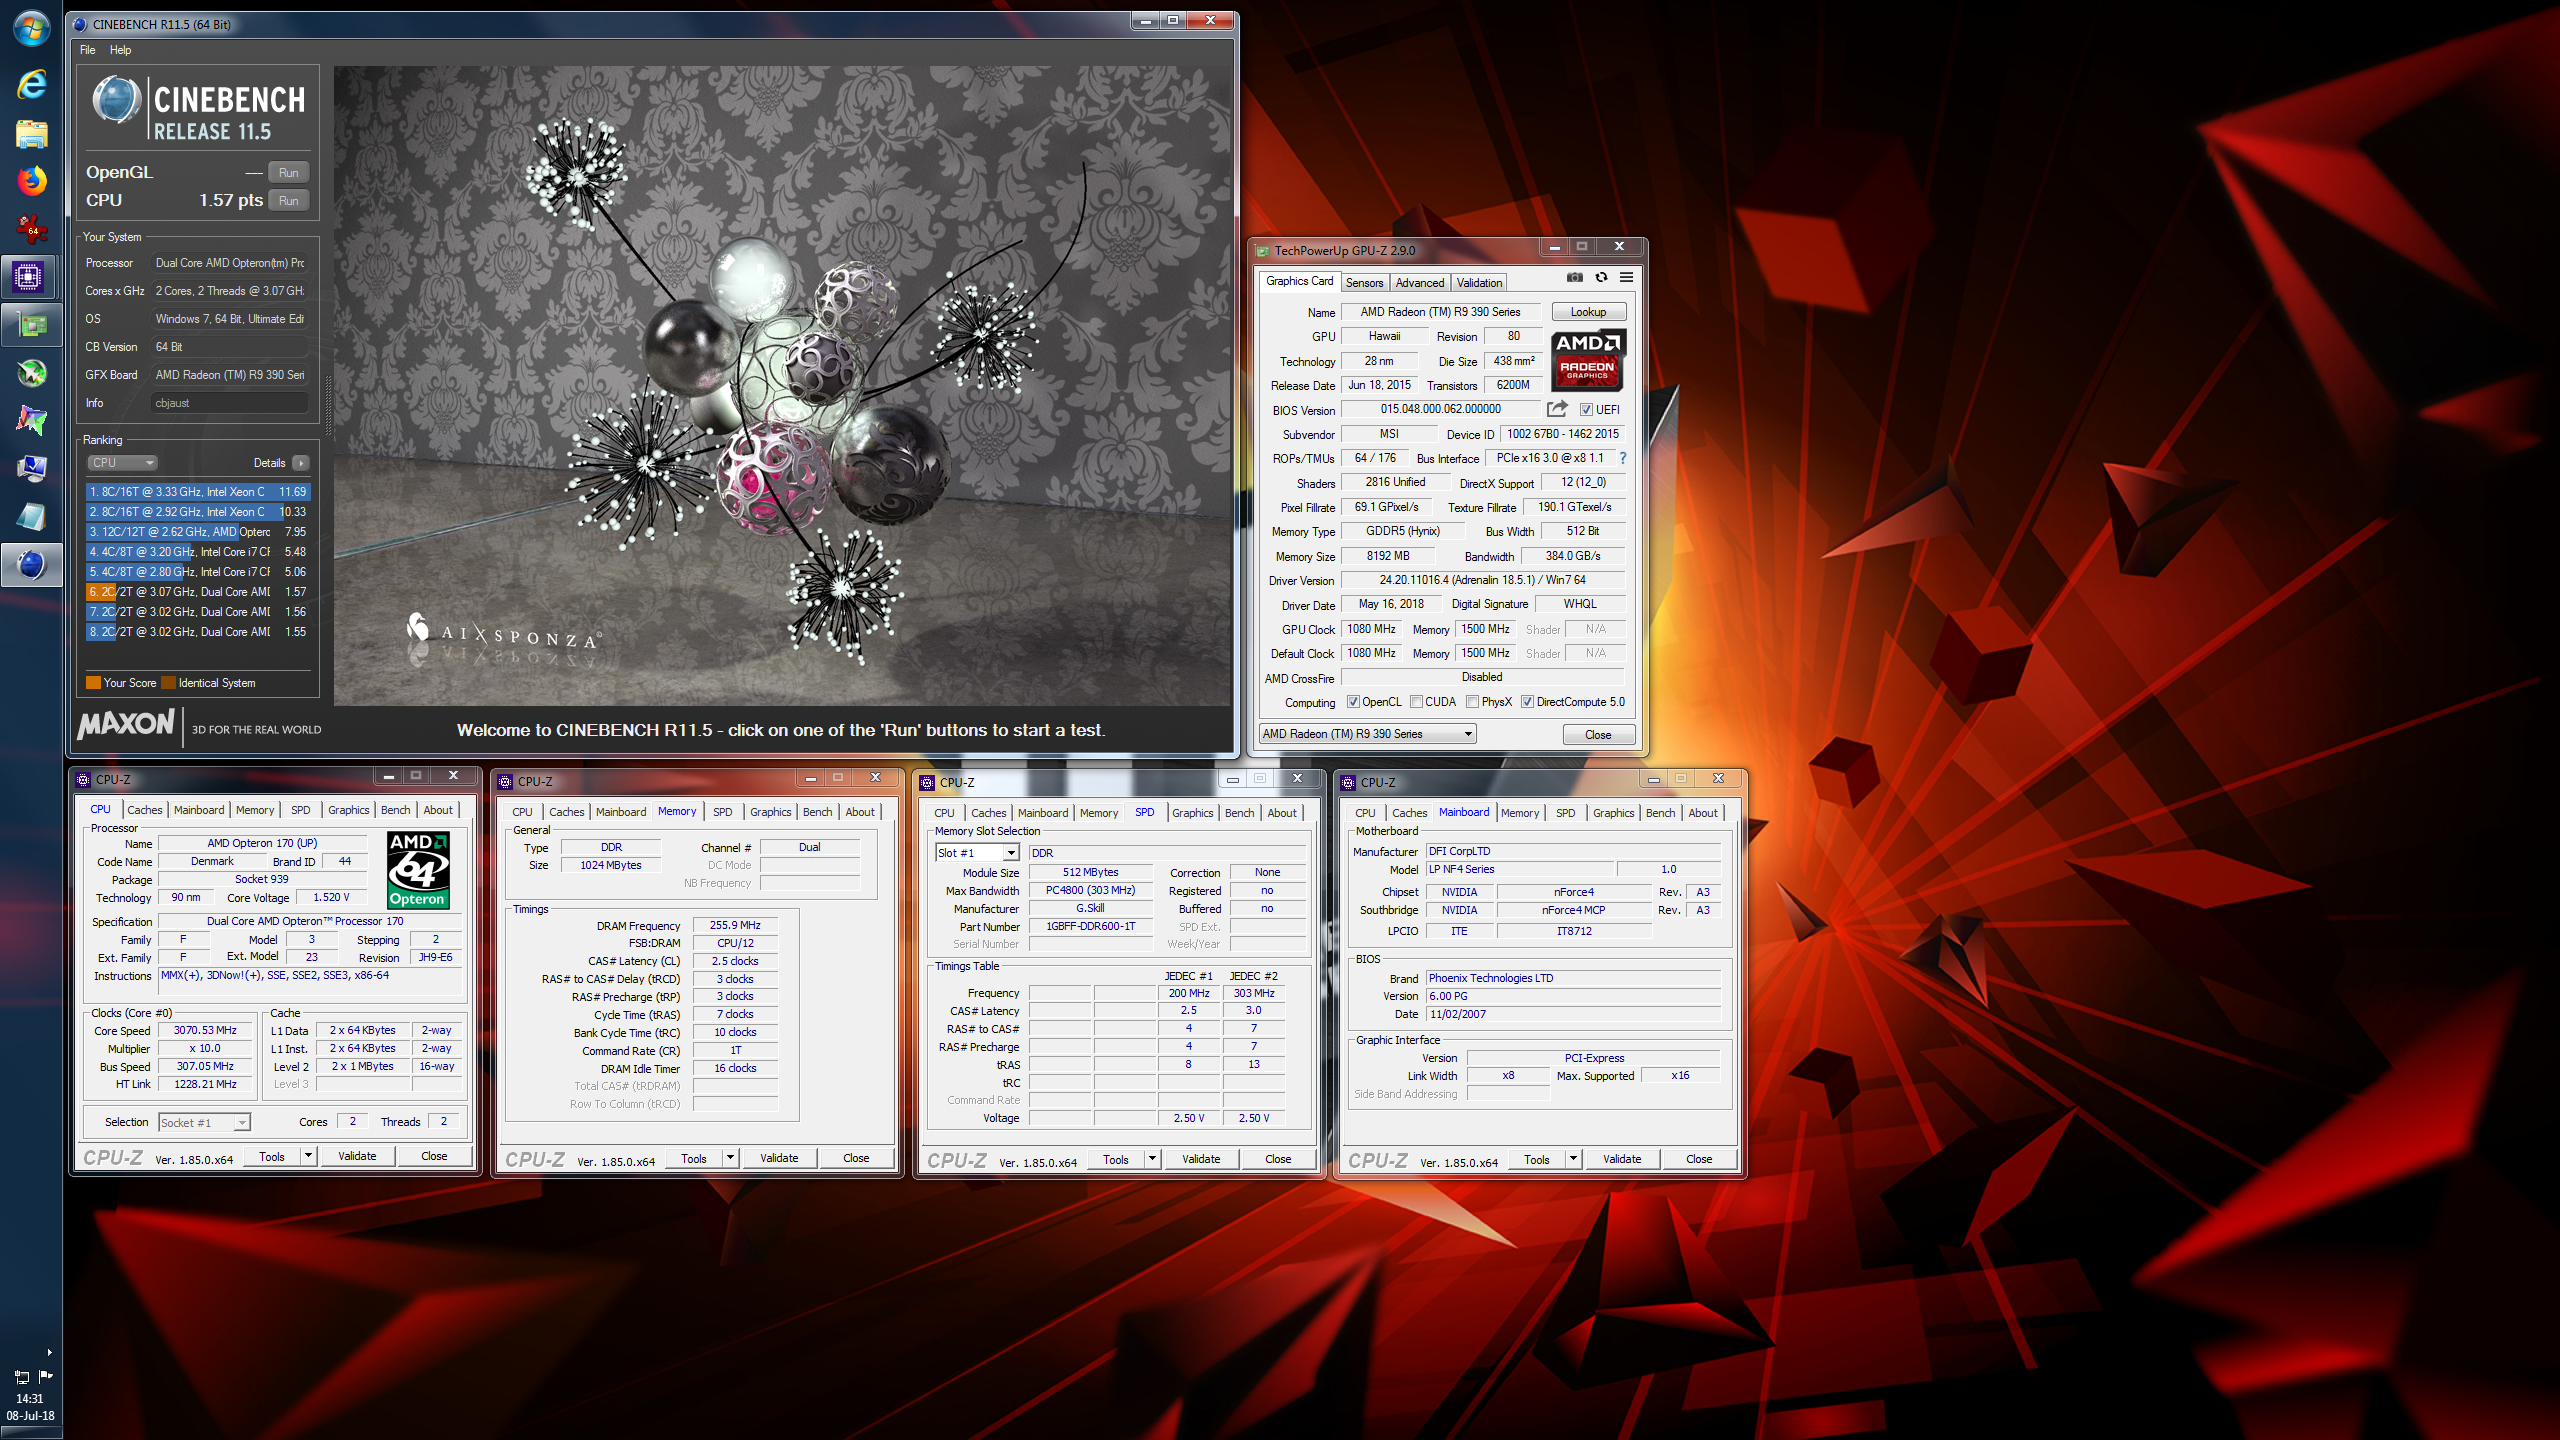Click the Aixsponza logo in the render view
2560x1440 pixels.
[504, 632]
